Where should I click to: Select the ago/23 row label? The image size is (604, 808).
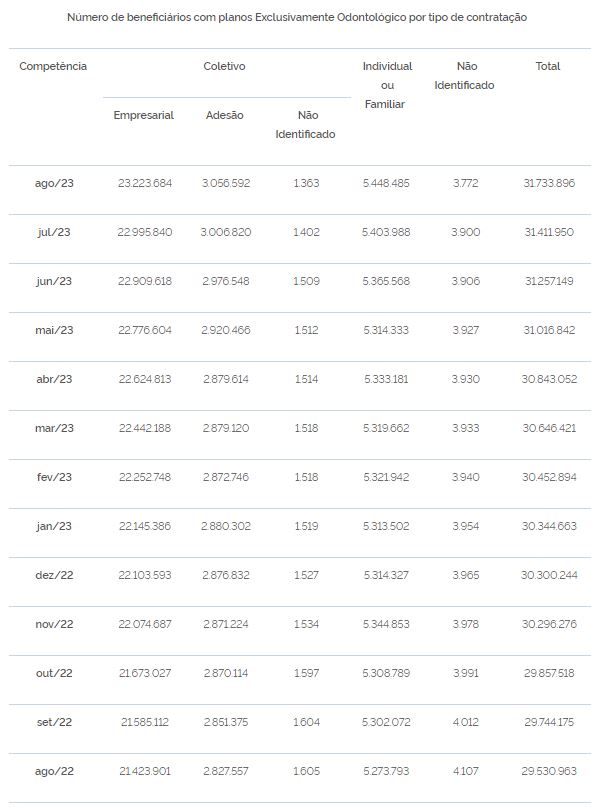[x=54, y=183]
